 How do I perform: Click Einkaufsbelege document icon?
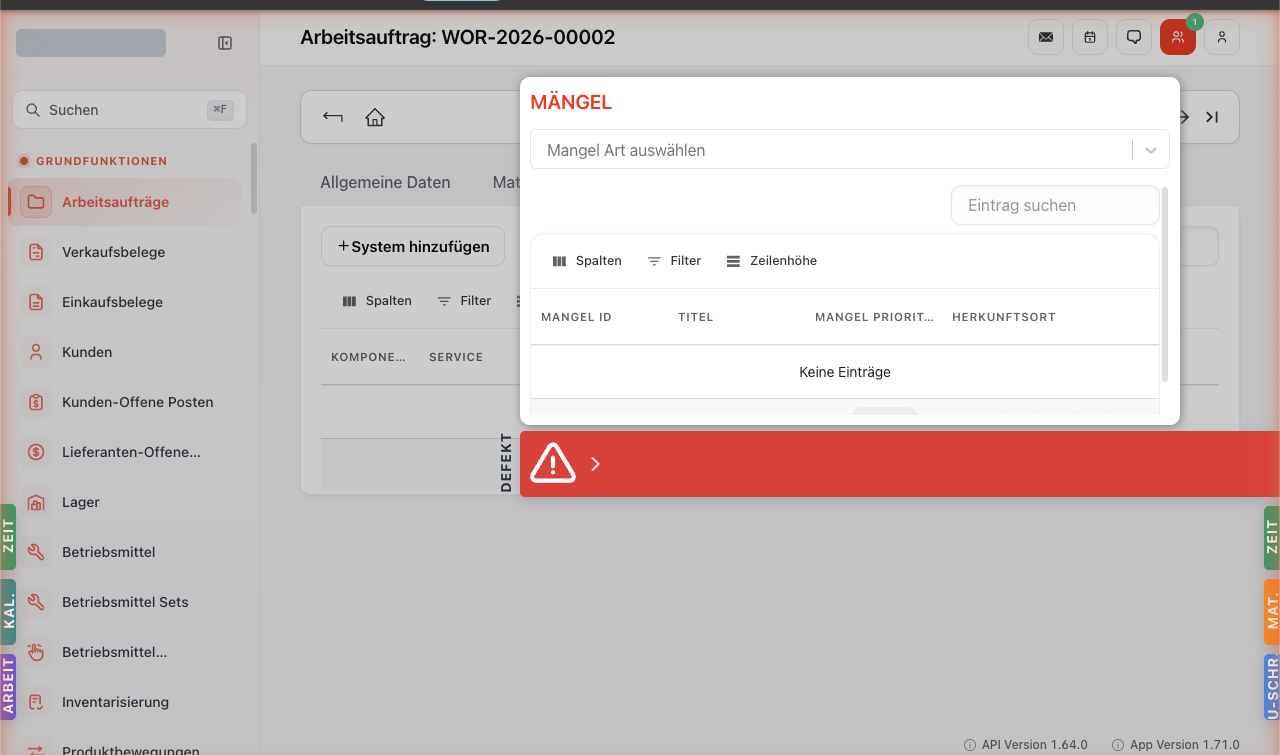pyautogui.click(x=37, y=302)
